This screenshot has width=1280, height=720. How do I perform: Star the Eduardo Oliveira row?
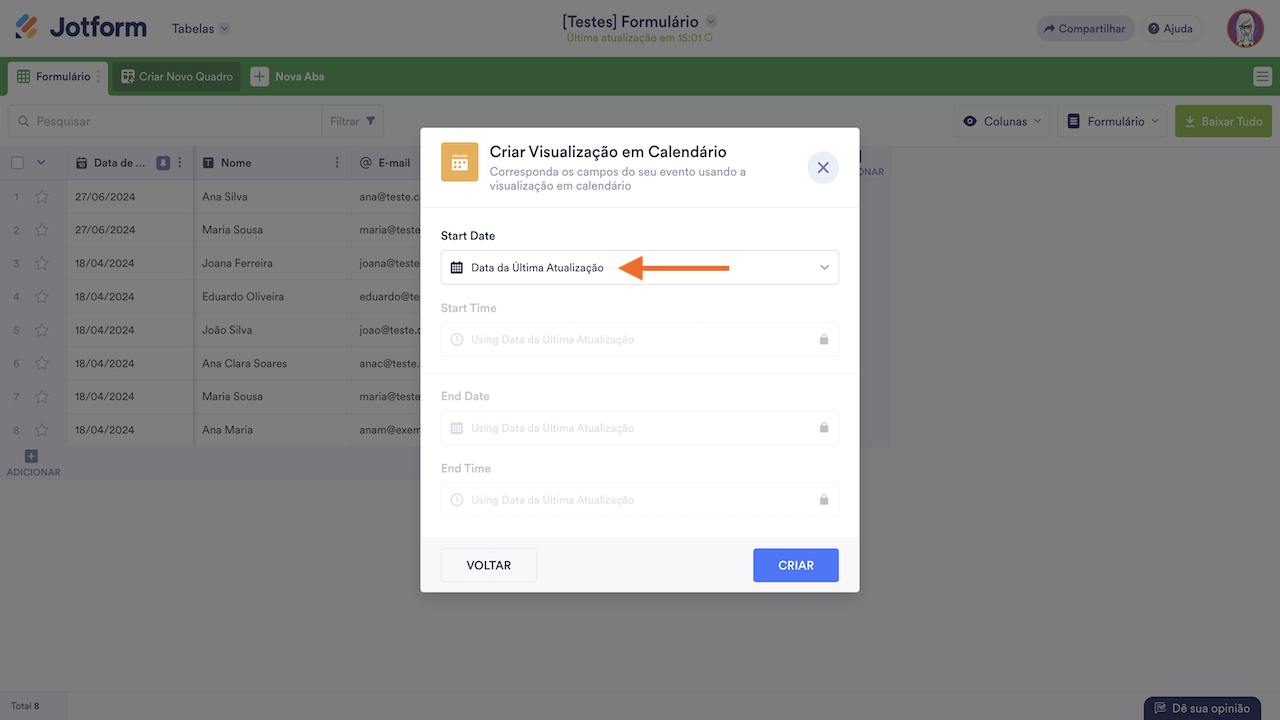[42, 297]
